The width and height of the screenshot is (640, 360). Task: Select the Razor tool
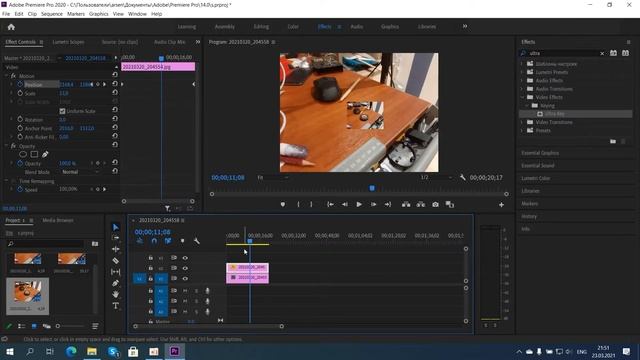tap(116, 260)
